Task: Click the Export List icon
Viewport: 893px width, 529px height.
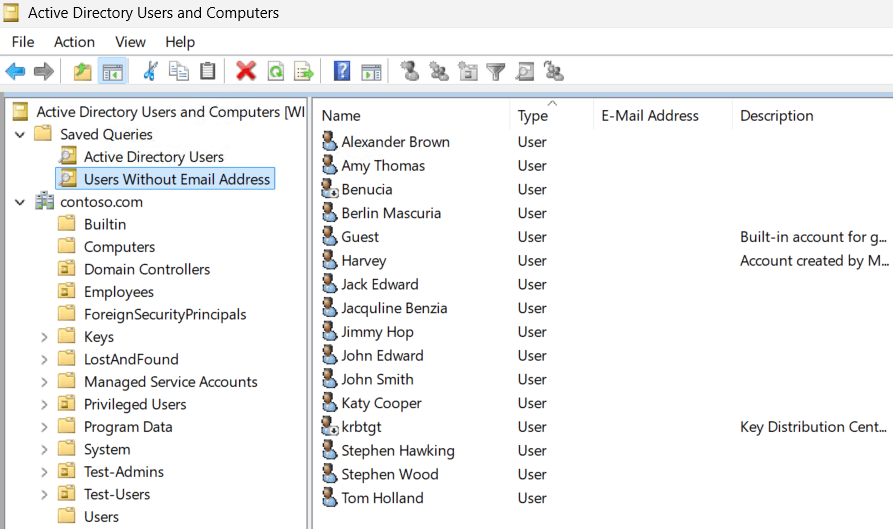Action: point(304,72)
